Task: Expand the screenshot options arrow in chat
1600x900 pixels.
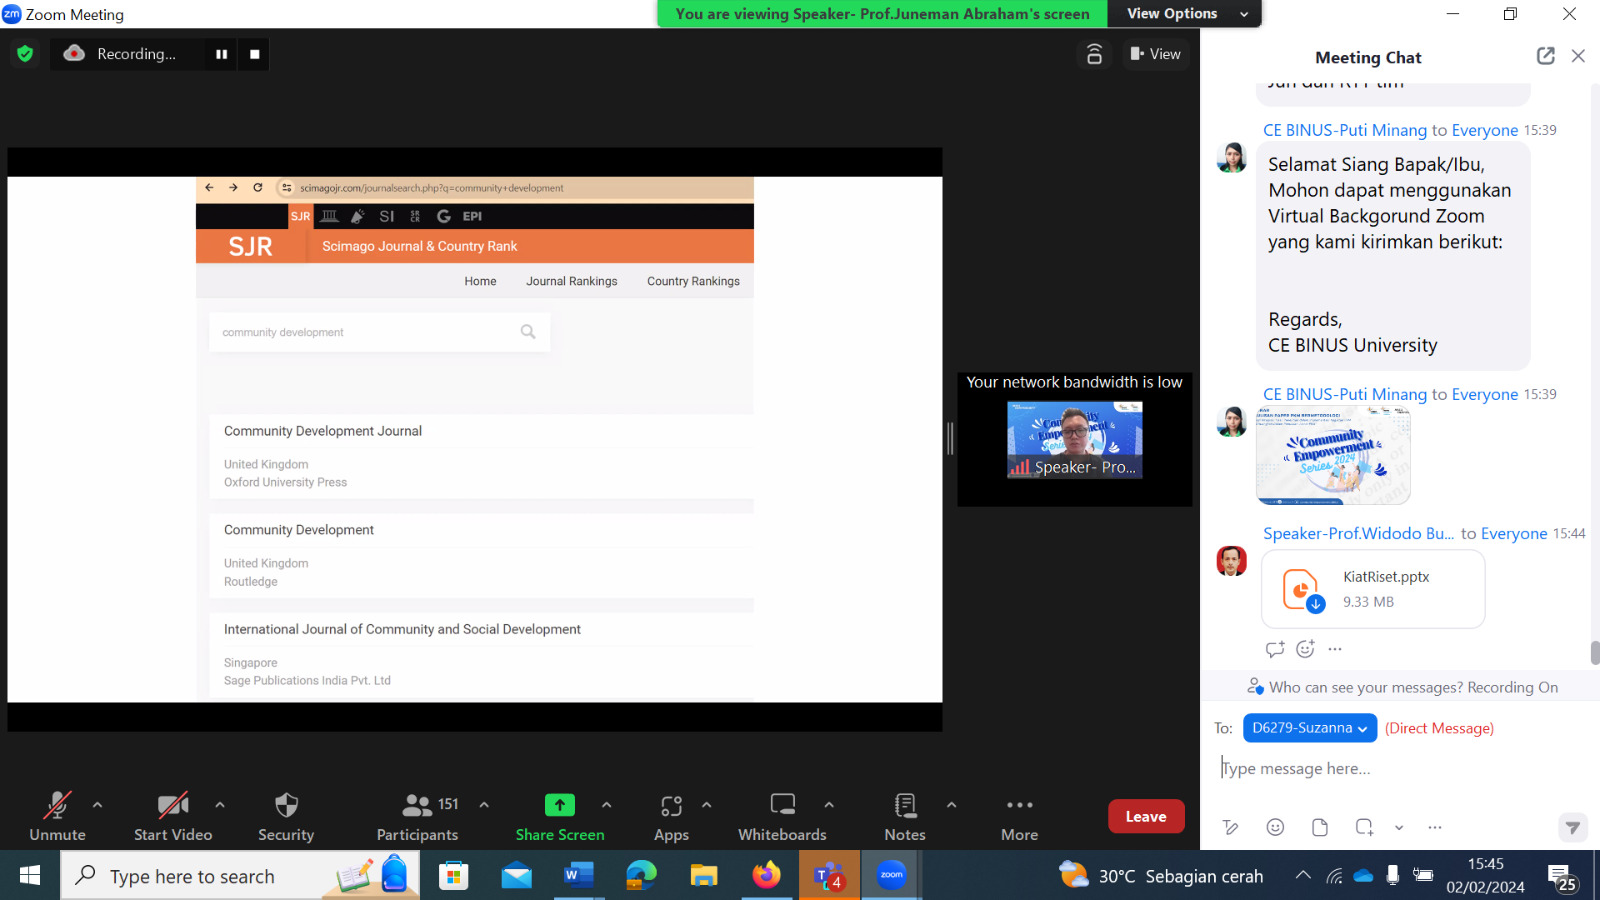Action: pyautogui.click(x=1399, y=827)
